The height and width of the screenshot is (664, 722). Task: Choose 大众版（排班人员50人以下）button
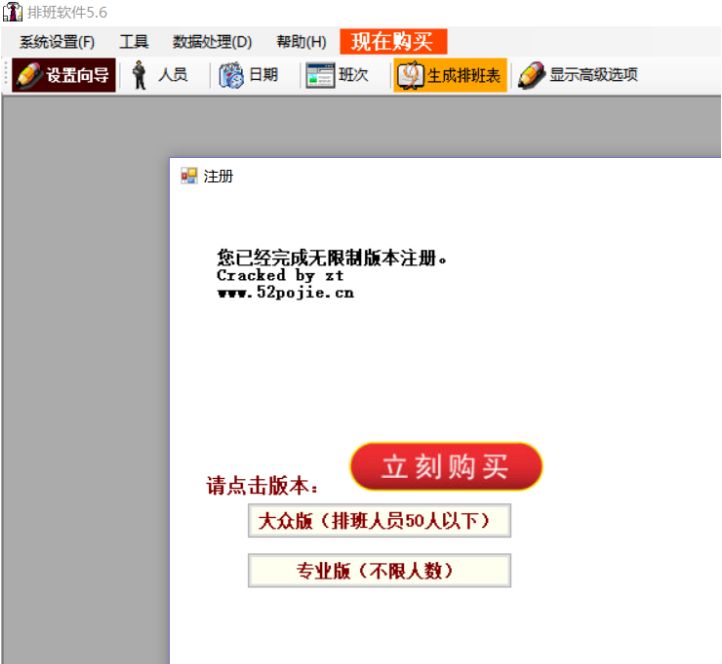[x=379, y=521]
